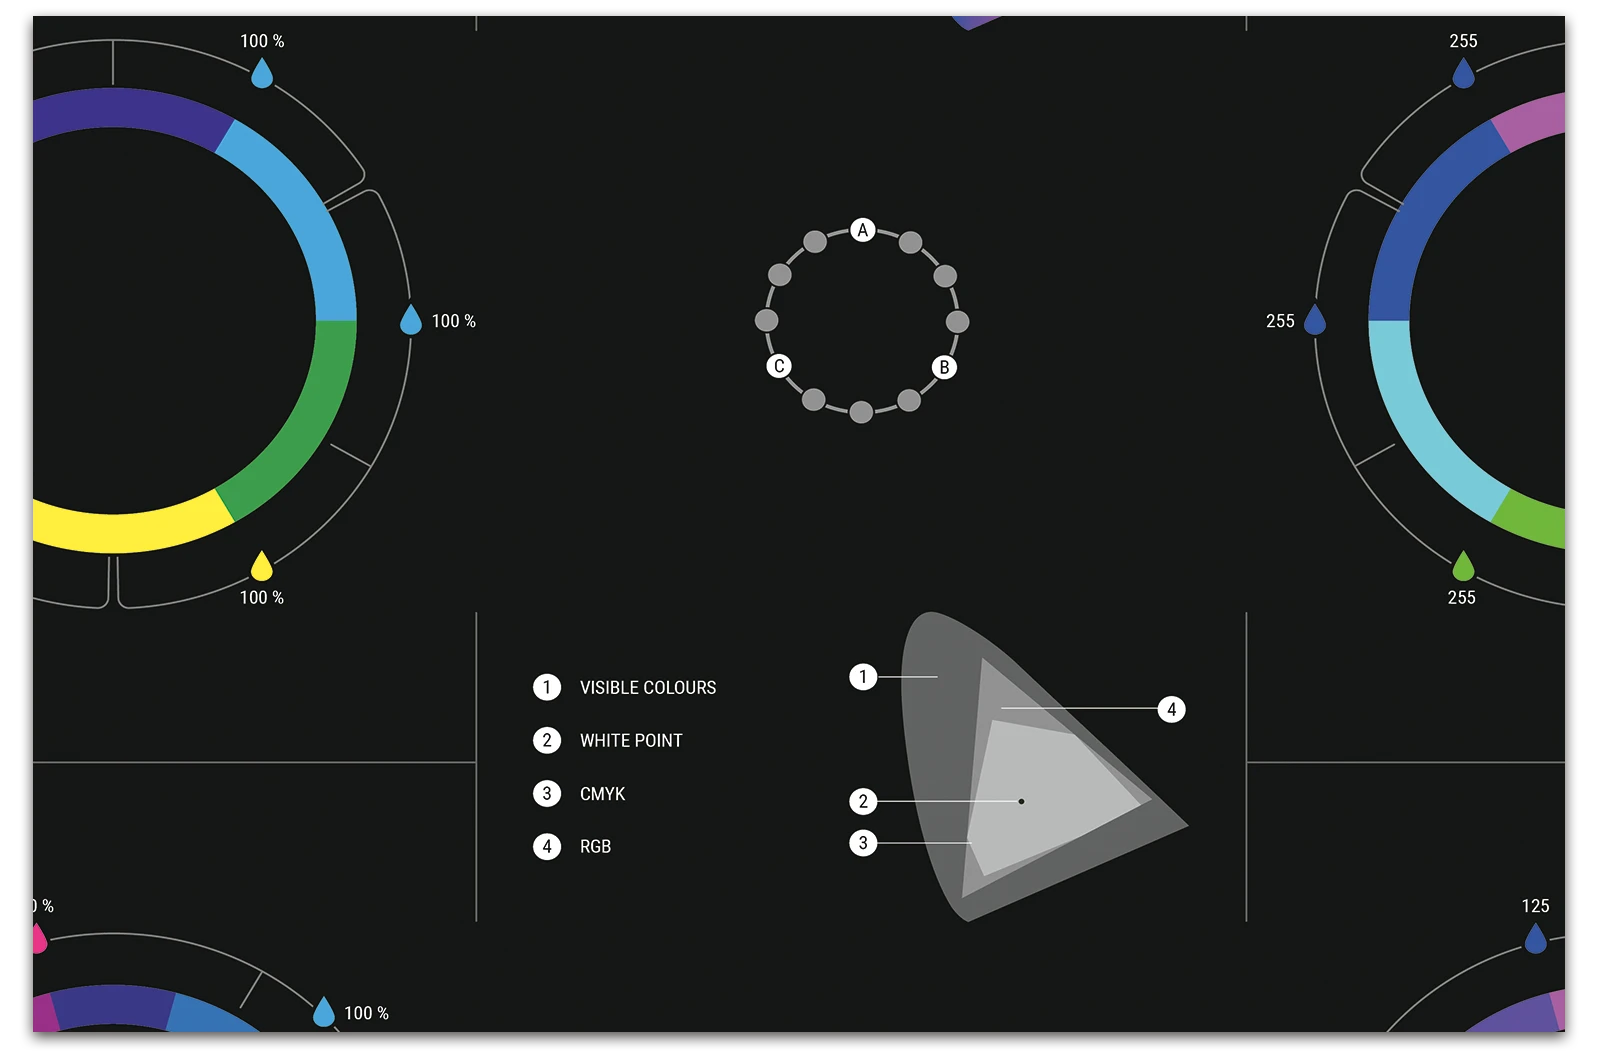Click the pink droplet icon at the bottom-left edge
This screenshot has width=1600, height=1060.
tap(38, 940)
